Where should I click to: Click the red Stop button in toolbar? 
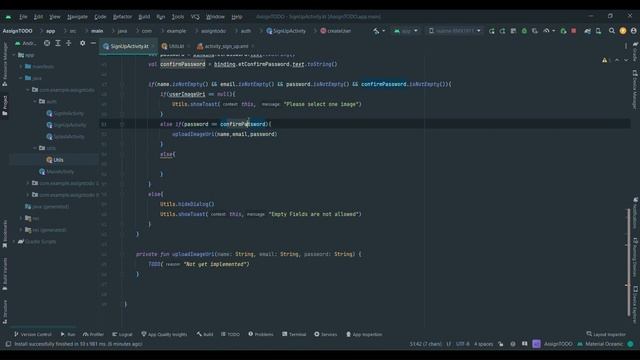pos(573,31)
